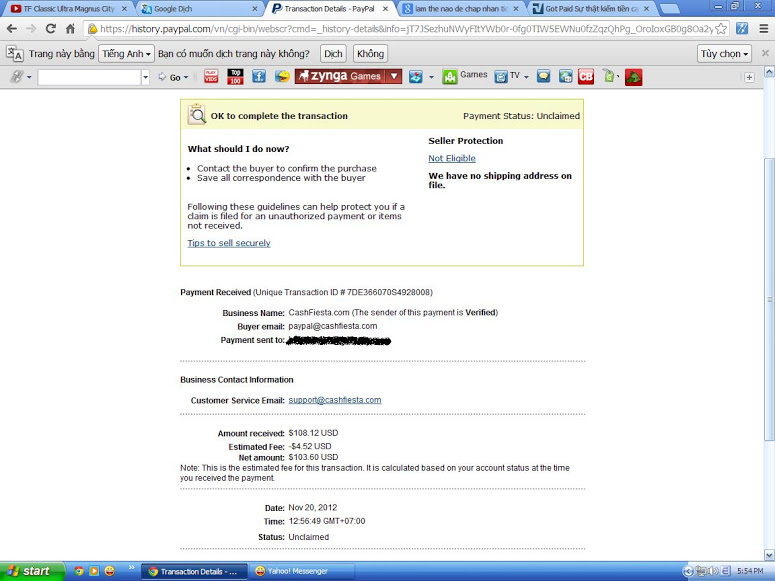Viewport: 775px width, 581px height.
Task: Open the new tab button
Action: point(669,9)
